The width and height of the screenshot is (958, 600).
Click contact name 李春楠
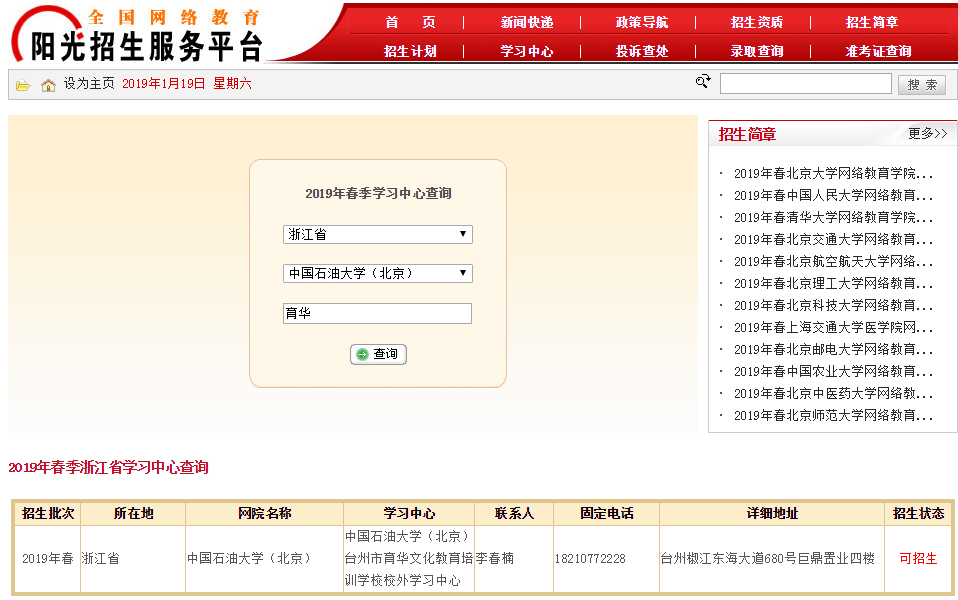495,558
